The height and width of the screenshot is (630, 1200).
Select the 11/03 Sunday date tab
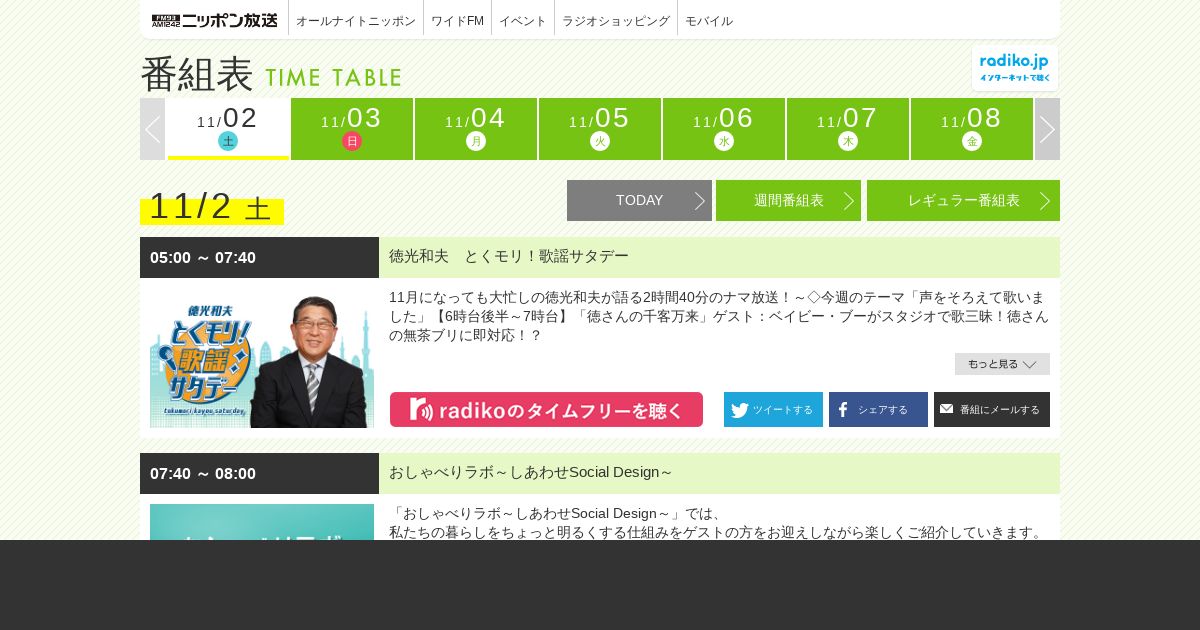point(352,129)
